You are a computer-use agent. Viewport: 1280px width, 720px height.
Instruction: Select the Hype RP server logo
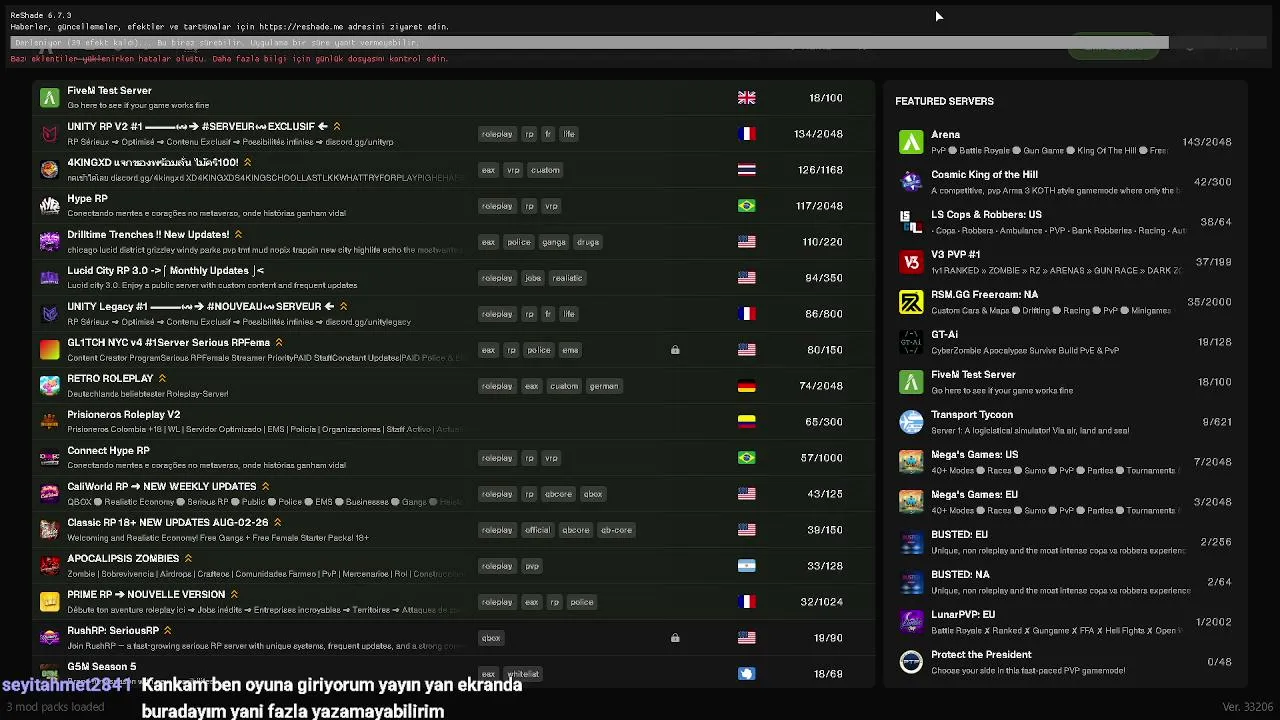(49, 206)
